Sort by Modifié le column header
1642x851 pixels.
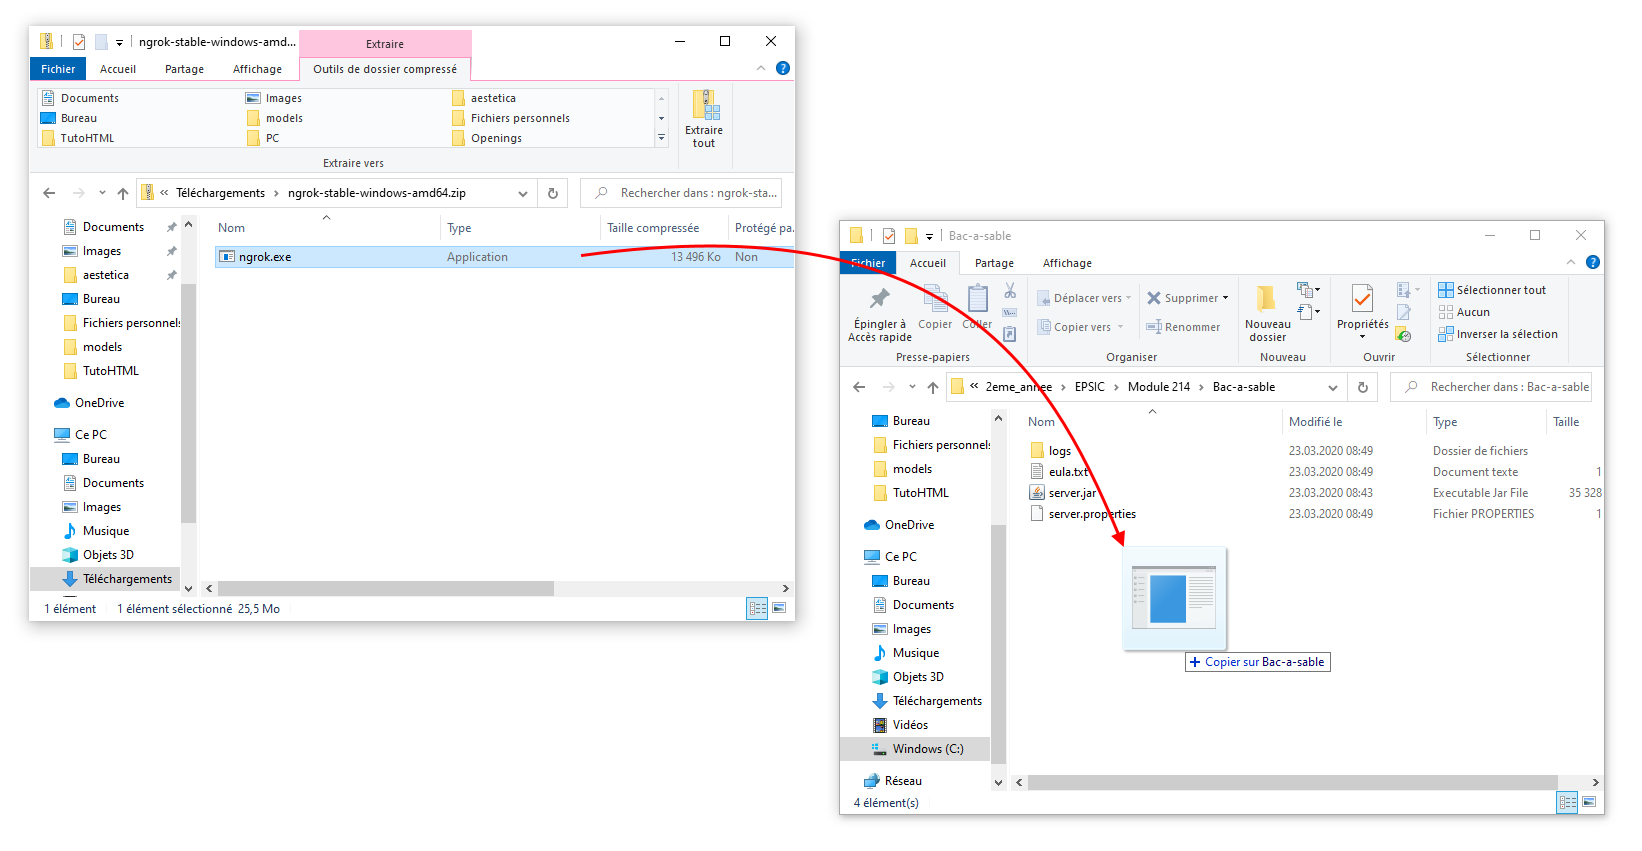point(1315,422)
